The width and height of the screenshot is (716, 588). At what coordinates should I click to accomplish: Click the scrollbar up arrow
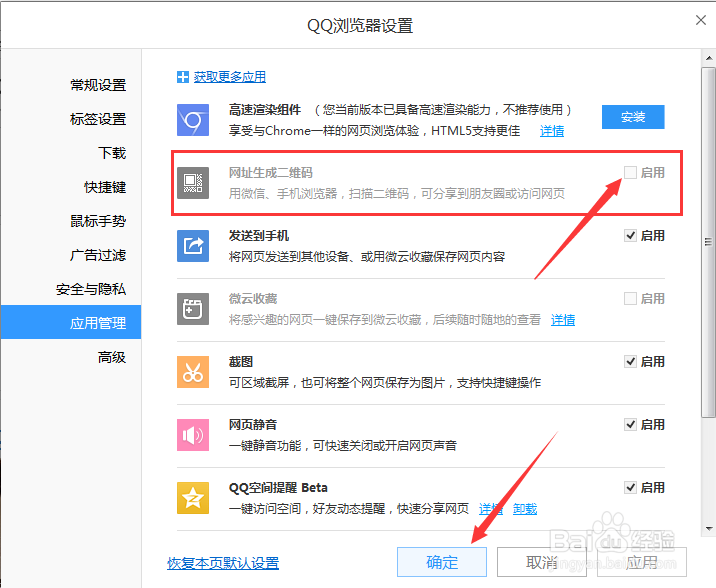click(709, 58)
